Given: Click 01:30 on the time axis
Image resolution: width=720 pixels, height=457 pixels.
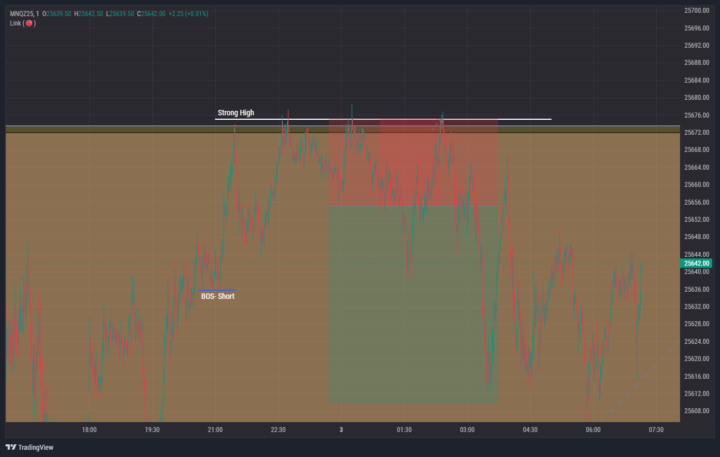Looking at the screenshot, I should [x=404, y=430].
